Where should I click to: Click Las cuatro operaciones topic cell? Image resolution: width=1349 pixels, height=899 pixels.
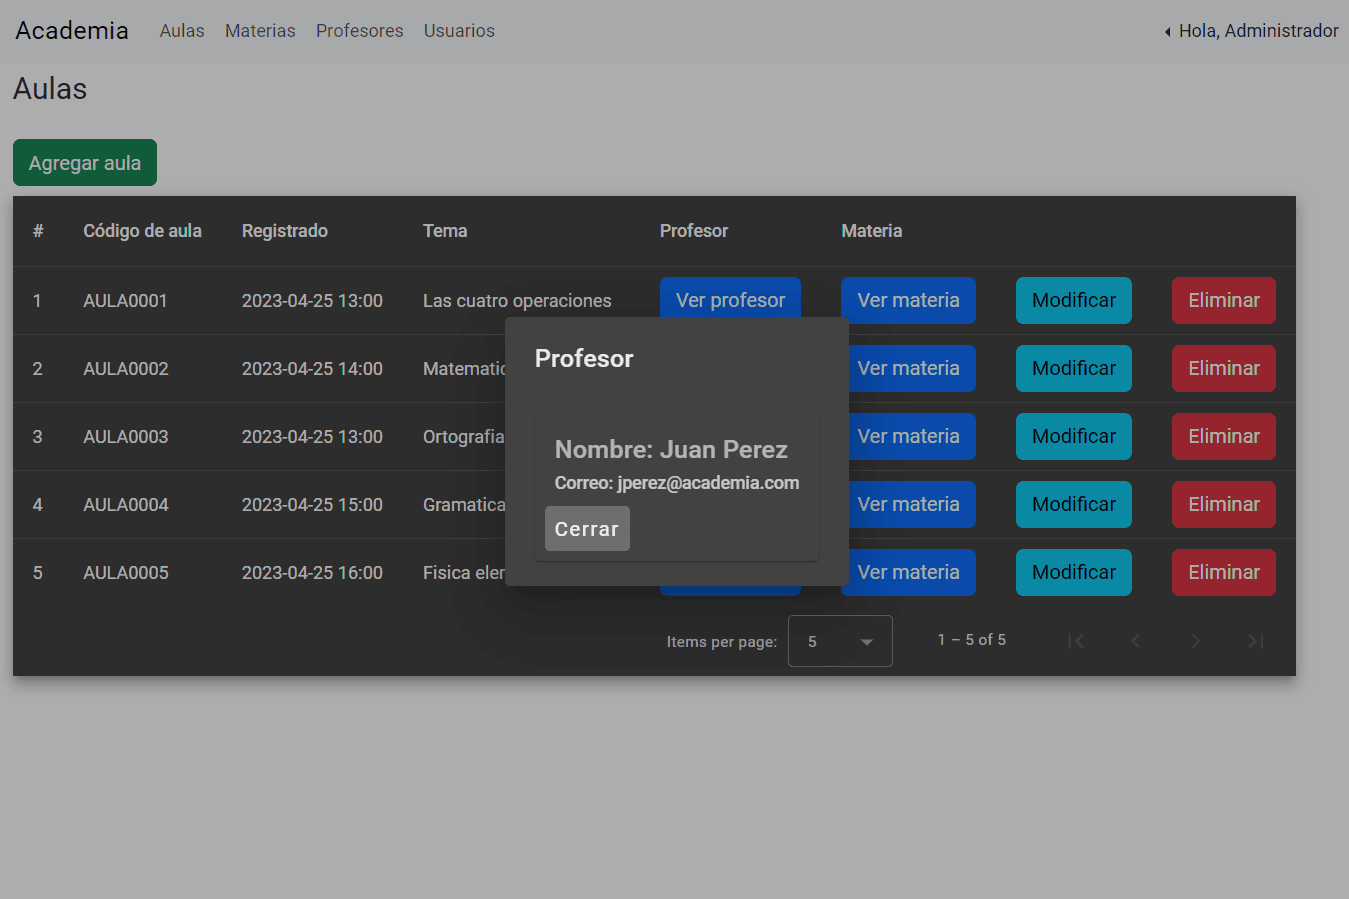(x=517, y=301)
